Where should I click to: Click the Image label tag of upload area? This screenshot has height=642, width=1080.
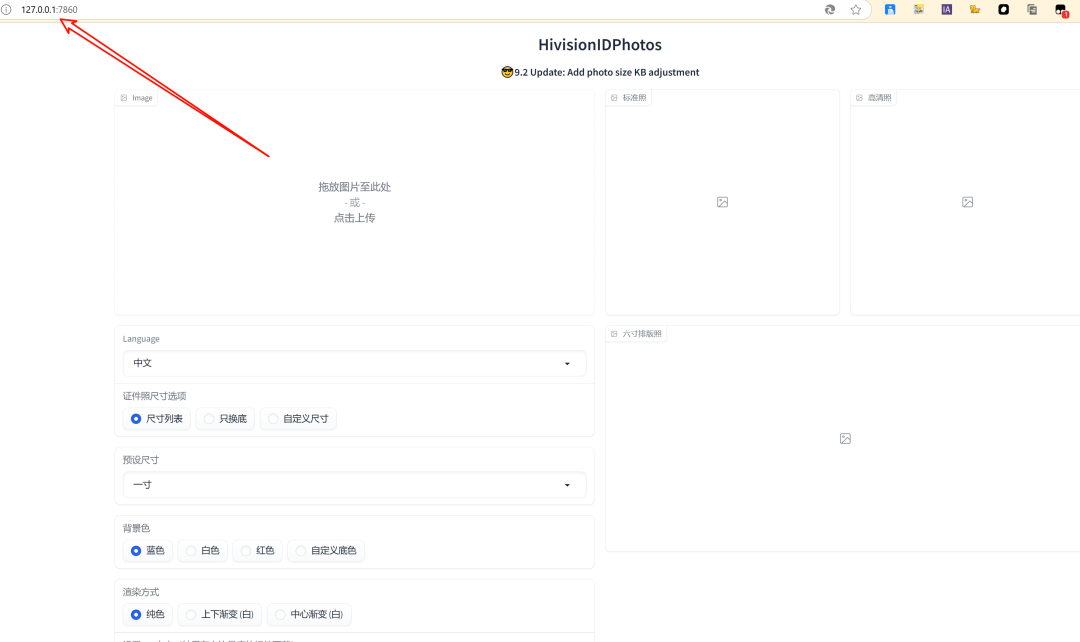click(136, 98)
